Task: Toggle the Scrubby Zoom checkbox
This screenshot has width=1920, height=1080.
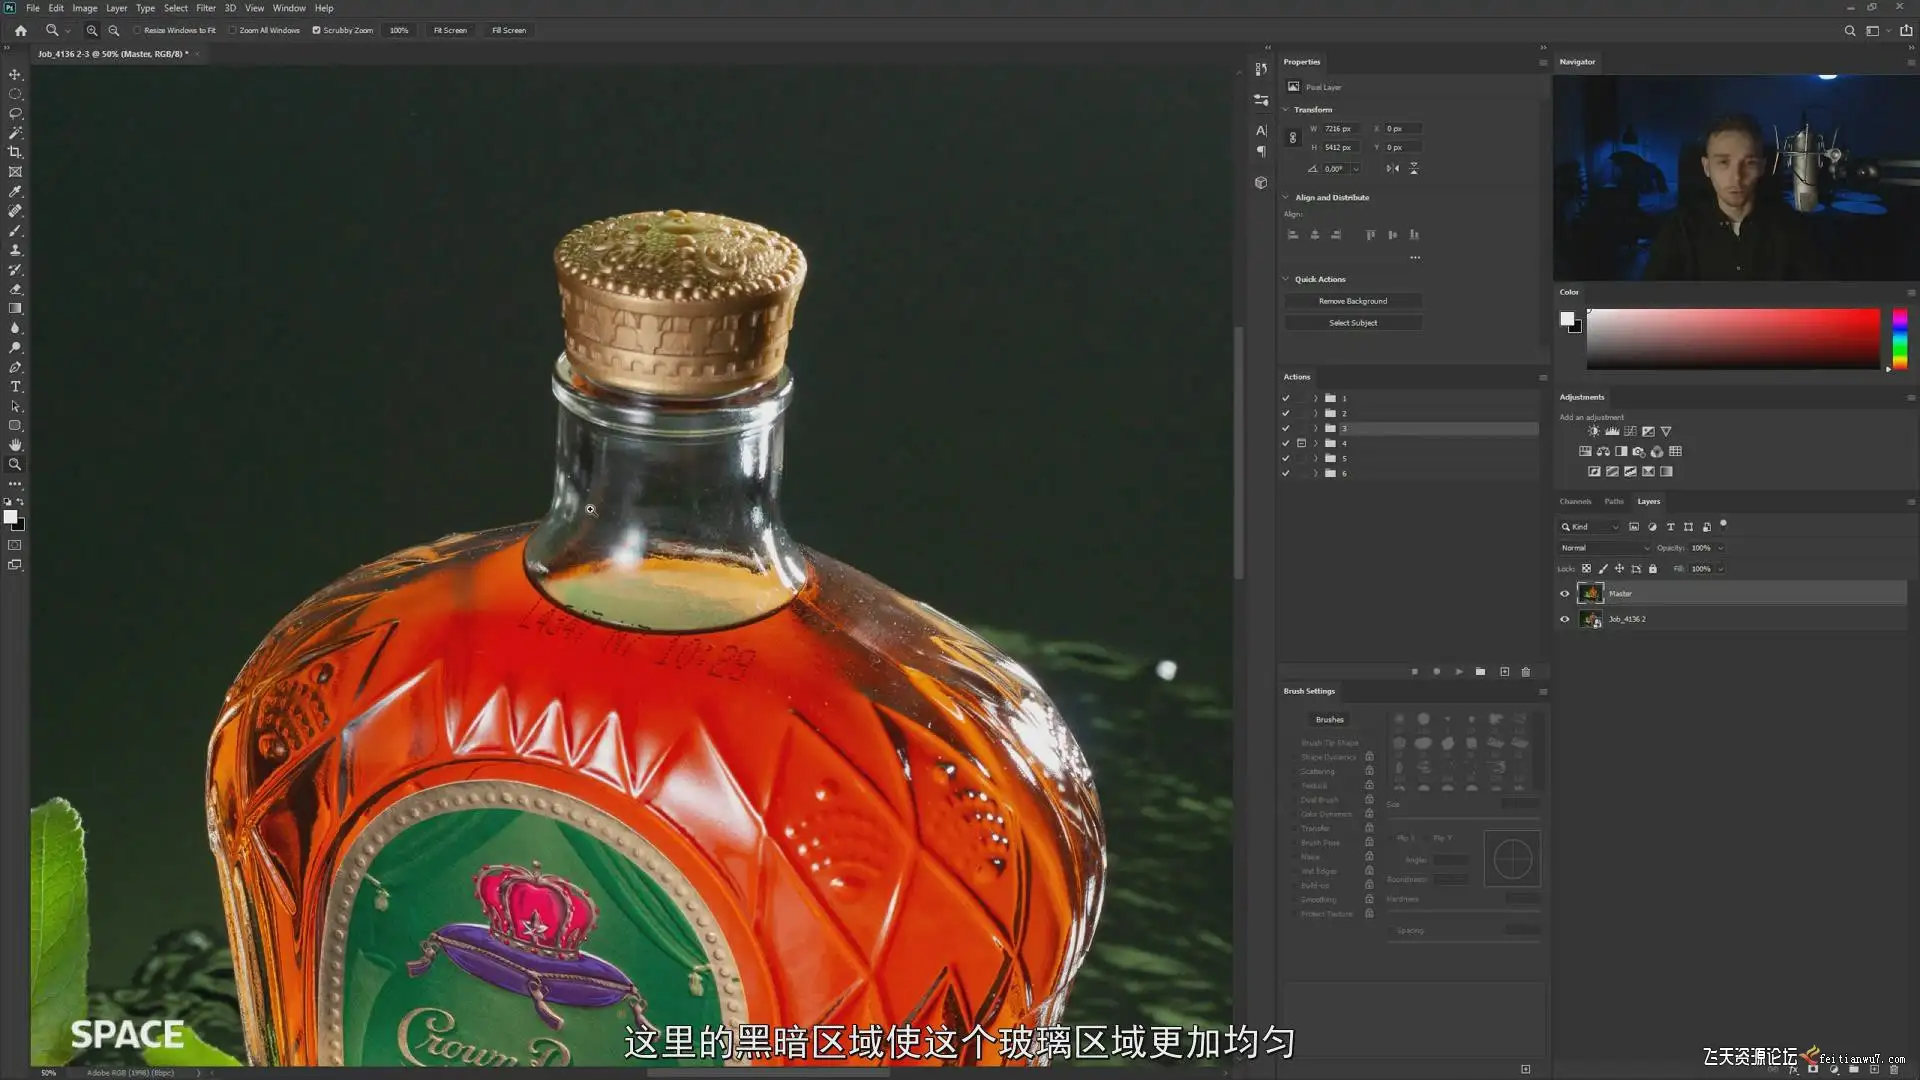Action: [x=317, y=30]
